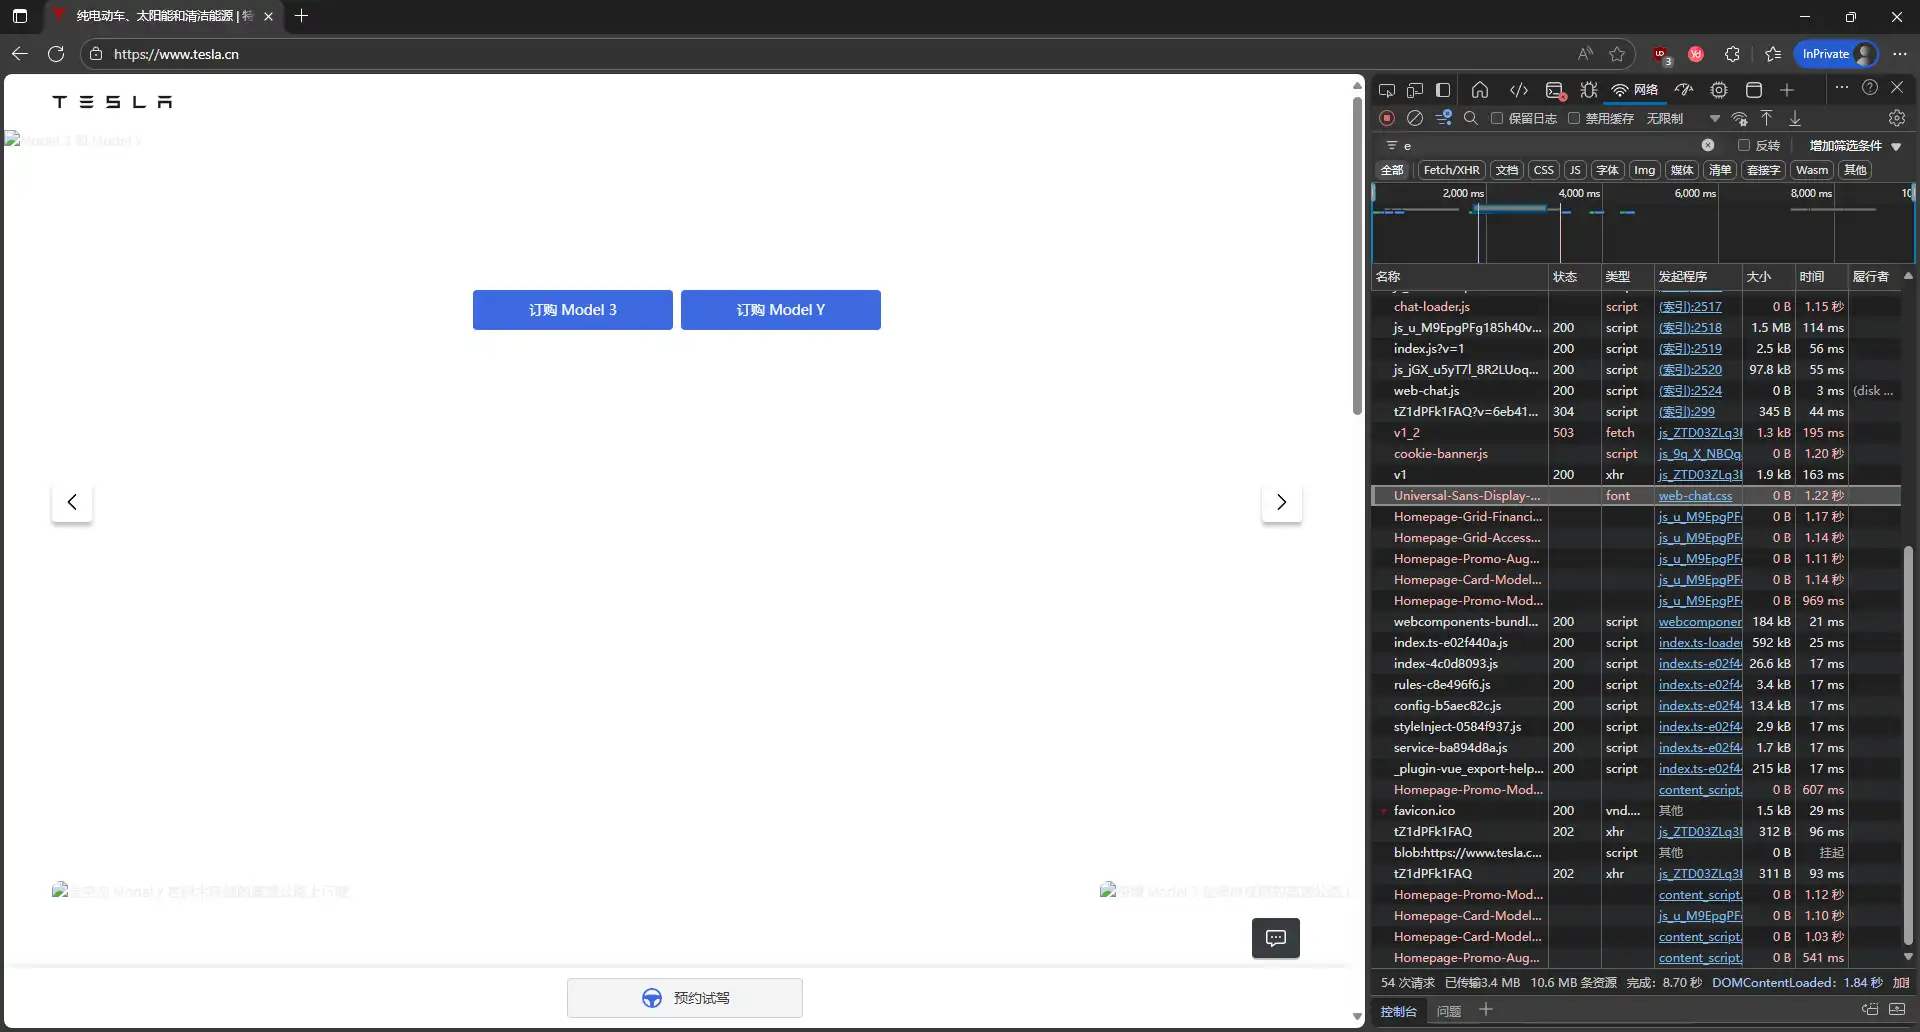
Task: Refresh the Tesla page
Action: pos(56,54)
